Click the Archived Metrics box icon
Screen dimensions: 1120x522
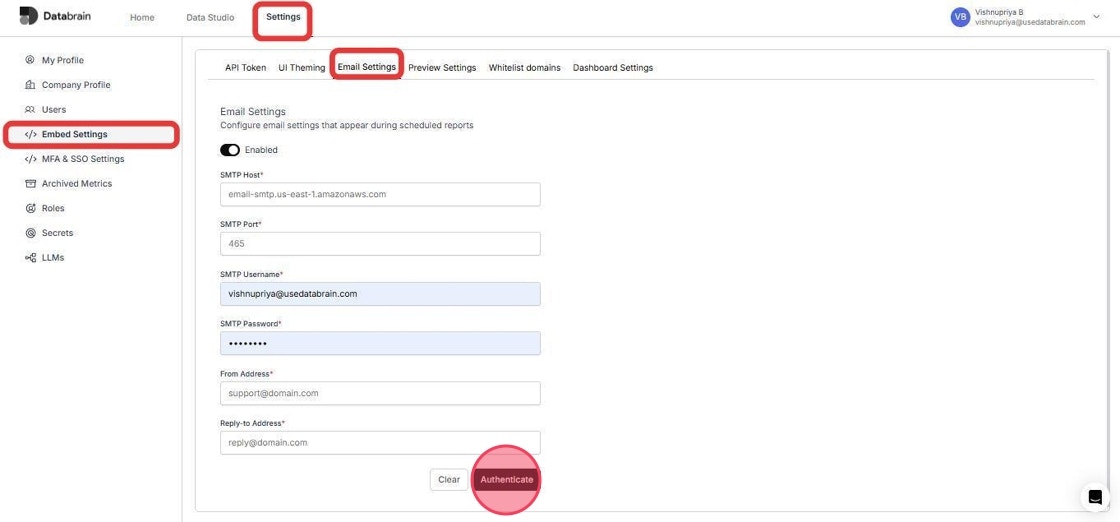click(30, 184)
